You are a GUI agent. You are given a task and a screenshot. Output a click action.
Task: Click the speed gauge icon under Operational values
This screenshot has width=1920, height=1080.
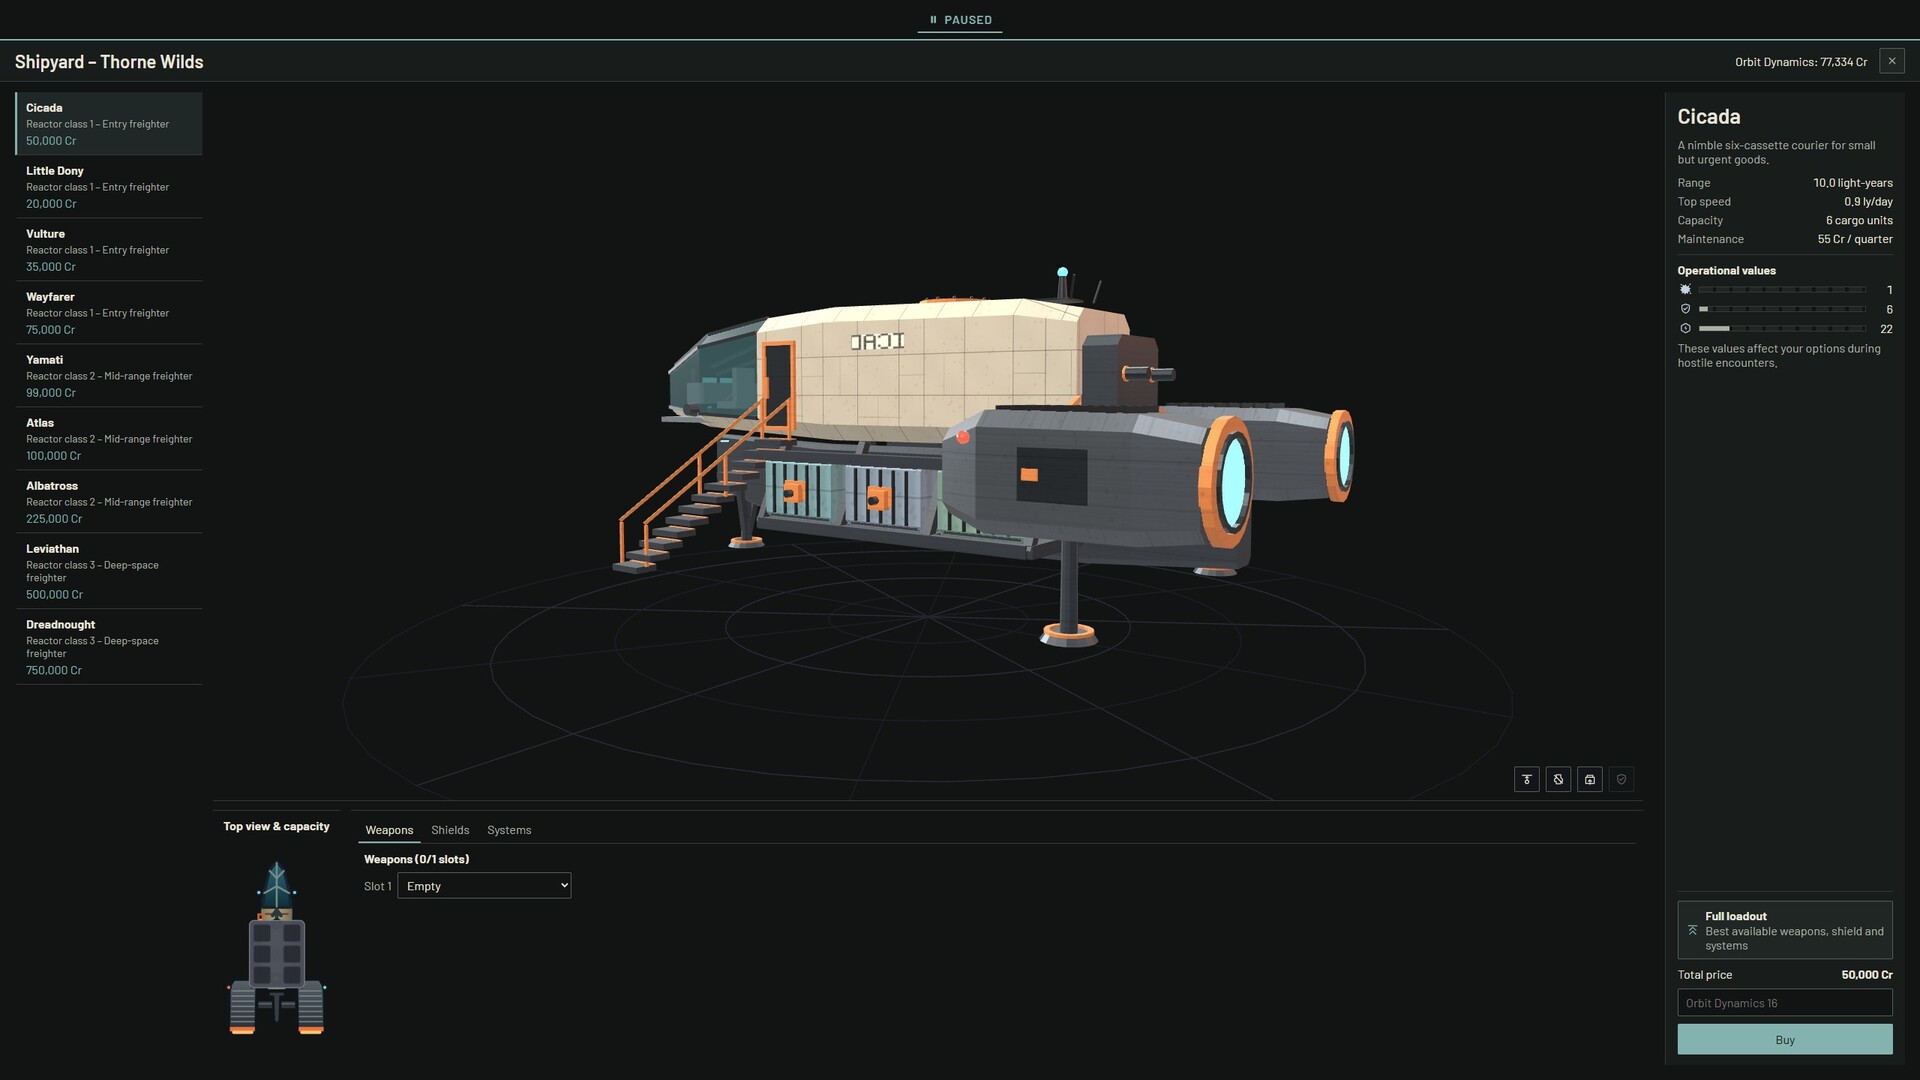1685,328
